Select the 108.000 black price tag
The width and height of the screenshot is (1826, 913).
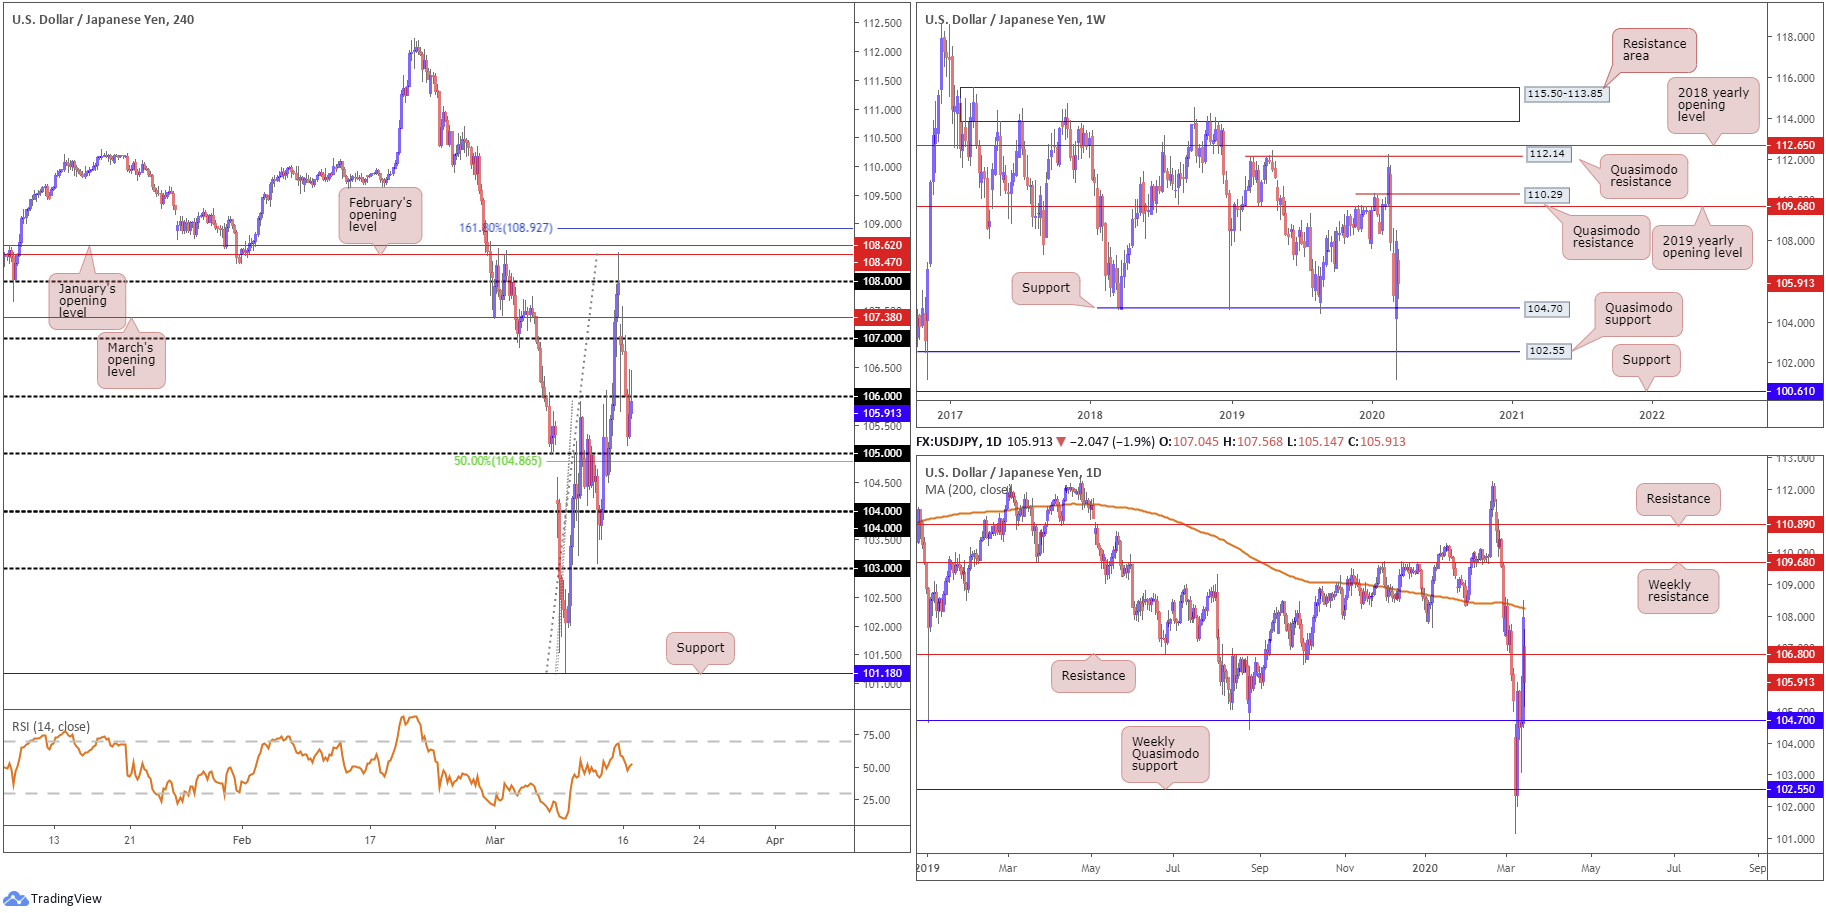pos(882,281)
